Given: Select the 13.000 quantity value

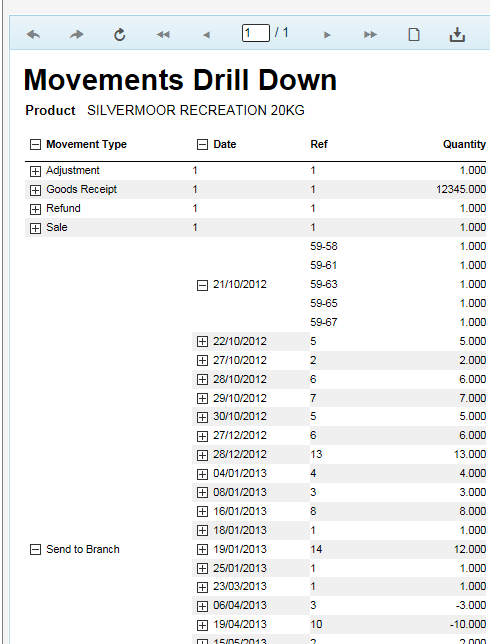Looking at the screenshot, I should (x=470, y=454).
